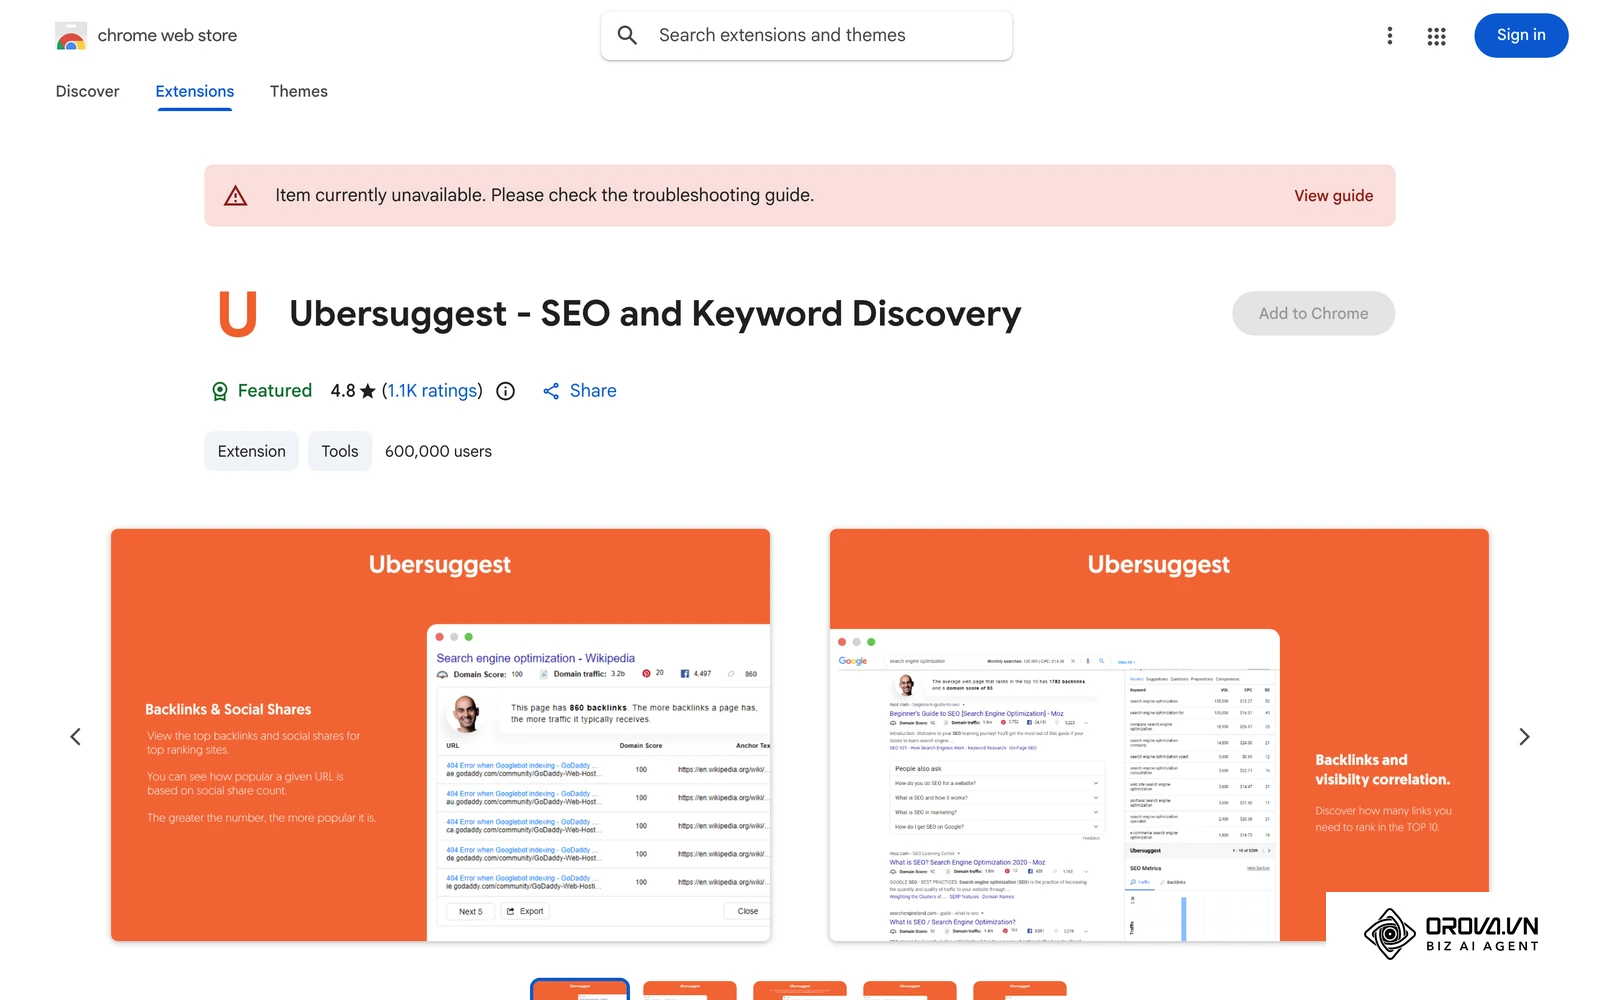Viewport: 1600px width, 1000px height.
Task: Select the Extensions tab
Action: click(x=195, y=91)
